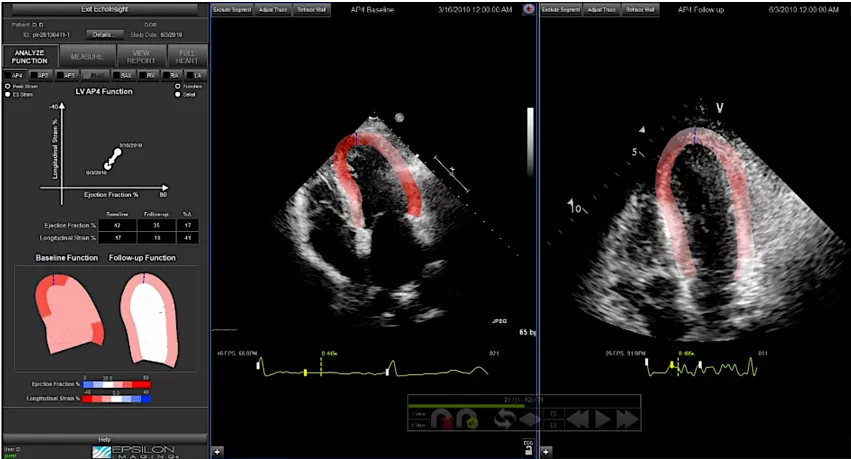Select the Peak Strain radio button

pyautogui.click(x=9, y=86)
